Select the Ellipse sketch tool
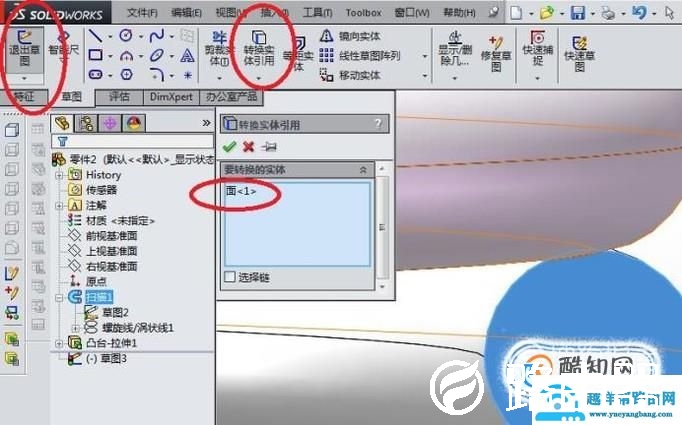This screenshot has width=682, height=425. [x=156, y=55]
